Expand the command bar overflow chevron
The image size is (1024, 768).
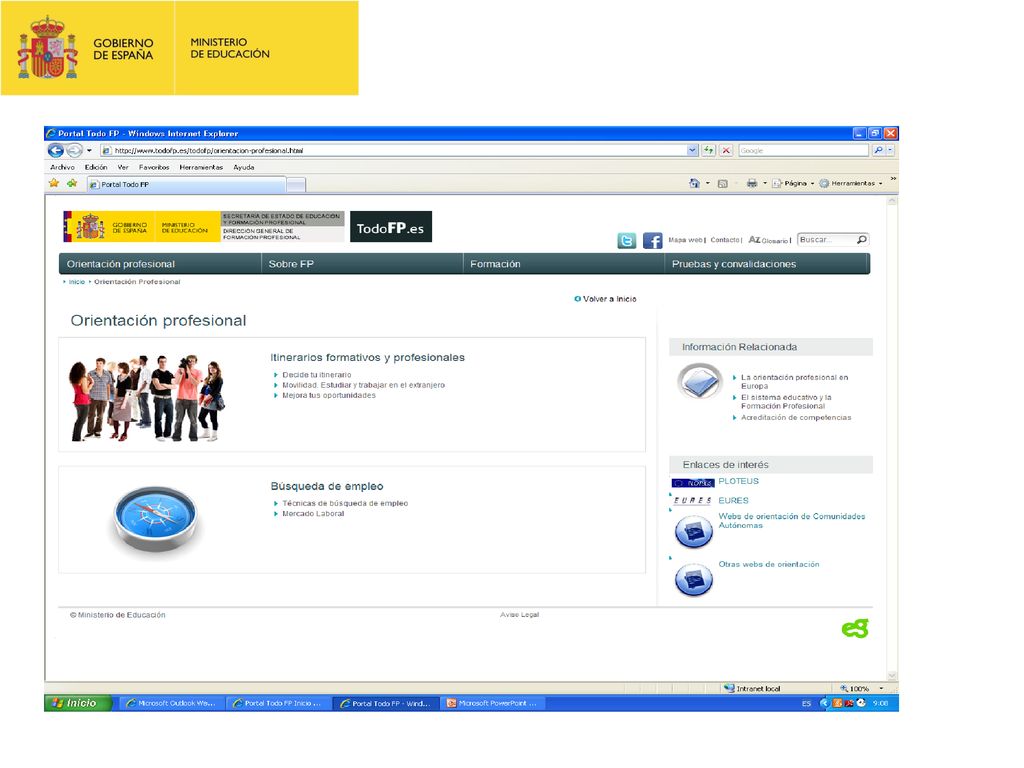(893, 179)
